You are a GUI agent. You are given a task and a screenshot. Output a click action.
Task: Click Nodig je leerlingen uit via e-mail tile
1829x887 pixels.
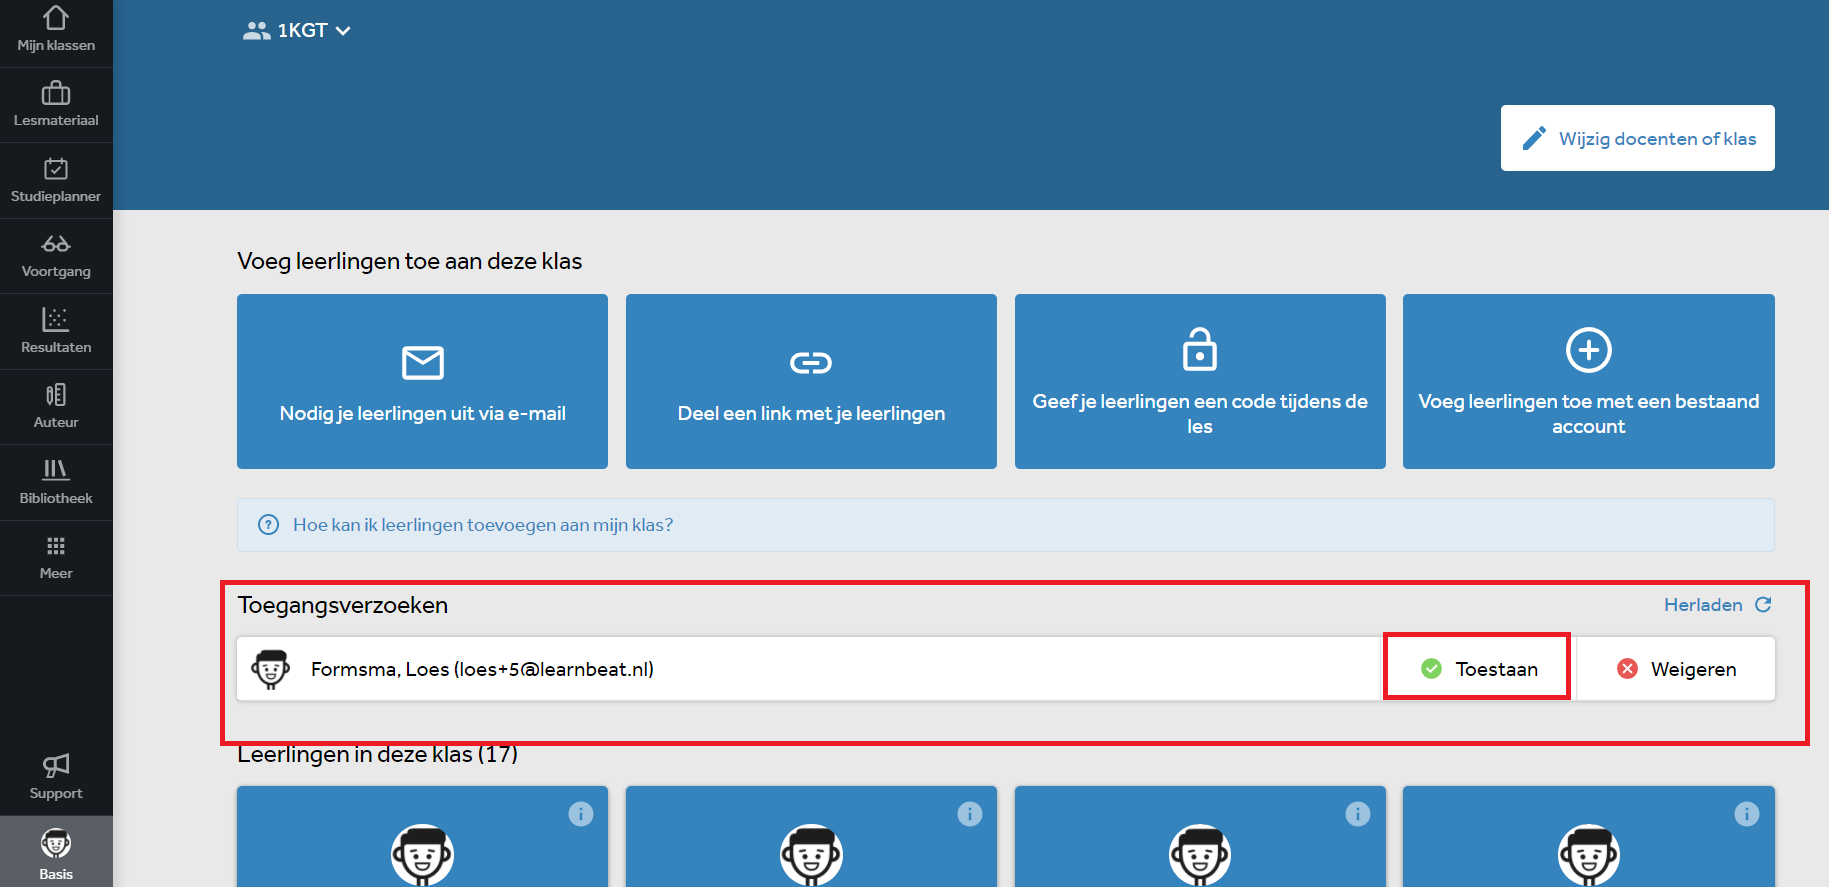422,381
